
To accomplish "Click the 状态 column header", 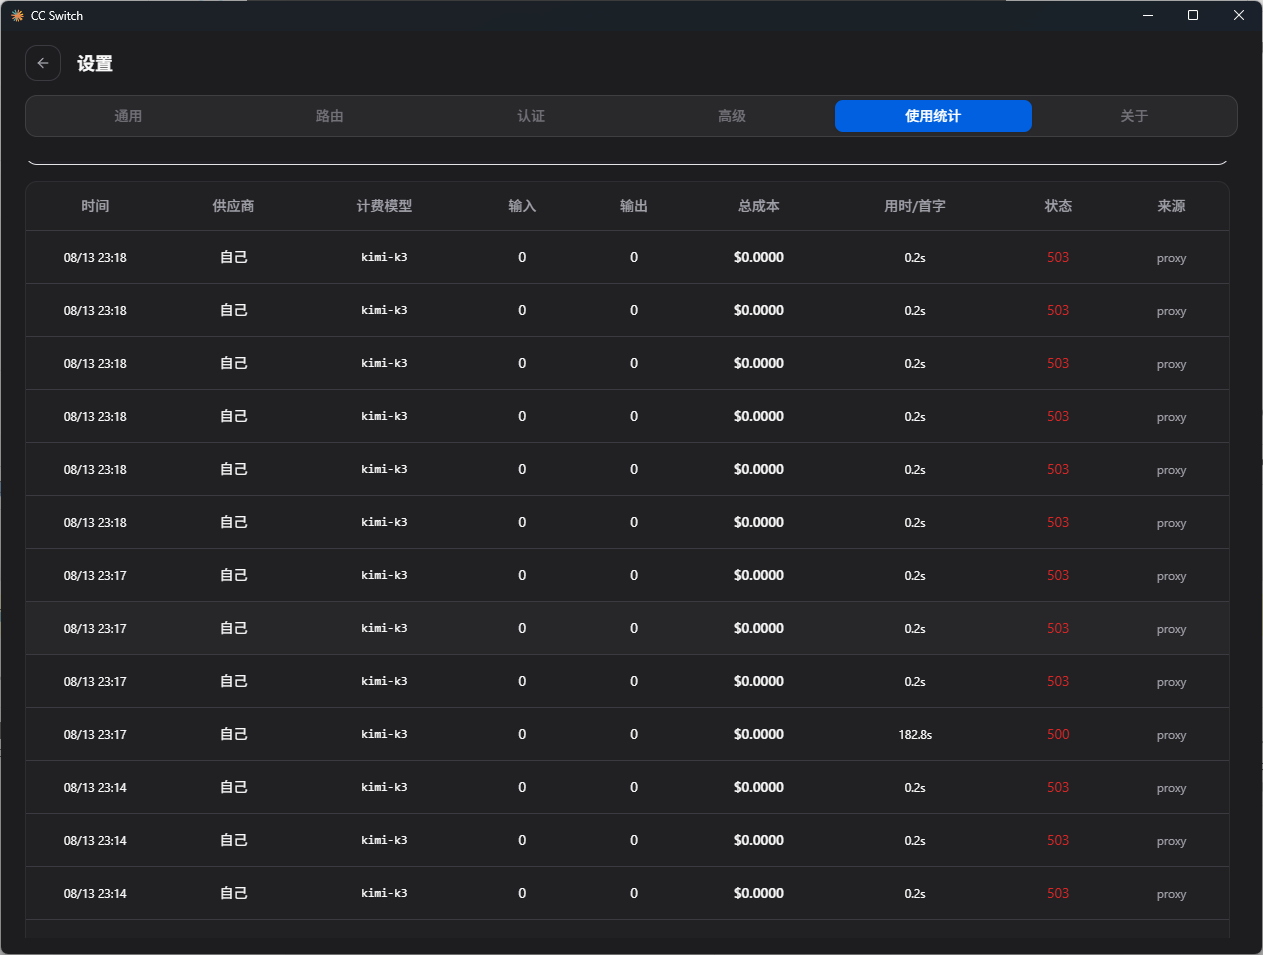I will pos(1058,206).
